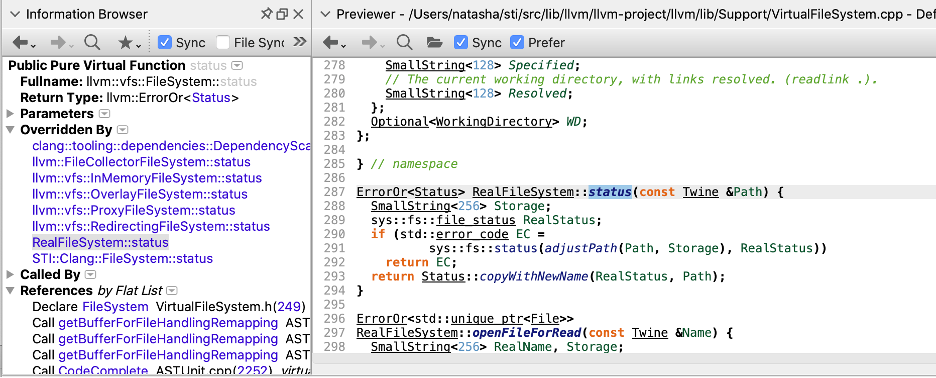The width and height of the screenshot is (936, 378).
Task: Open the Parameters options dropdown
Action: coord(104,113)
